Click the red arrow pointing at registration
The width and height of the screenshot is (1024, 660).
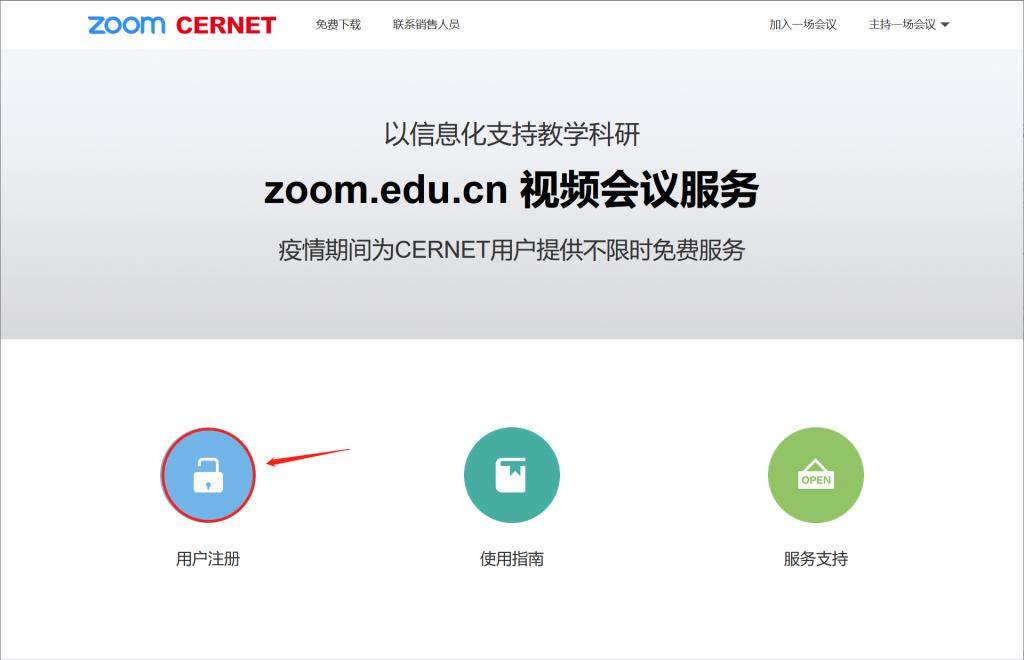[307, 457]
